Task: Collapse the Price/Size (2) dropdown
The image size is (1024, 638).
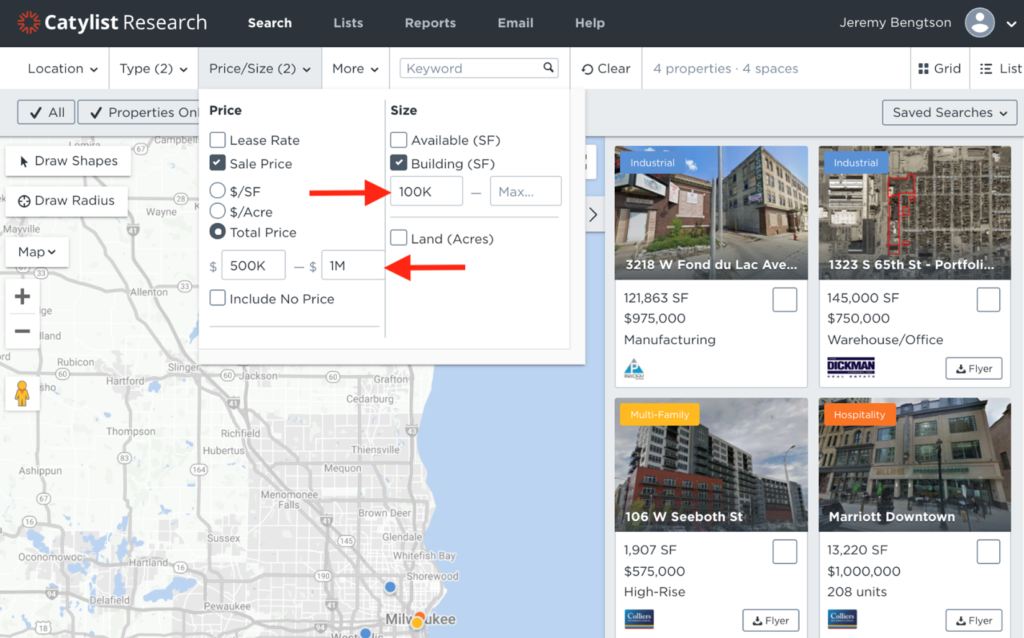Action: 259,69
